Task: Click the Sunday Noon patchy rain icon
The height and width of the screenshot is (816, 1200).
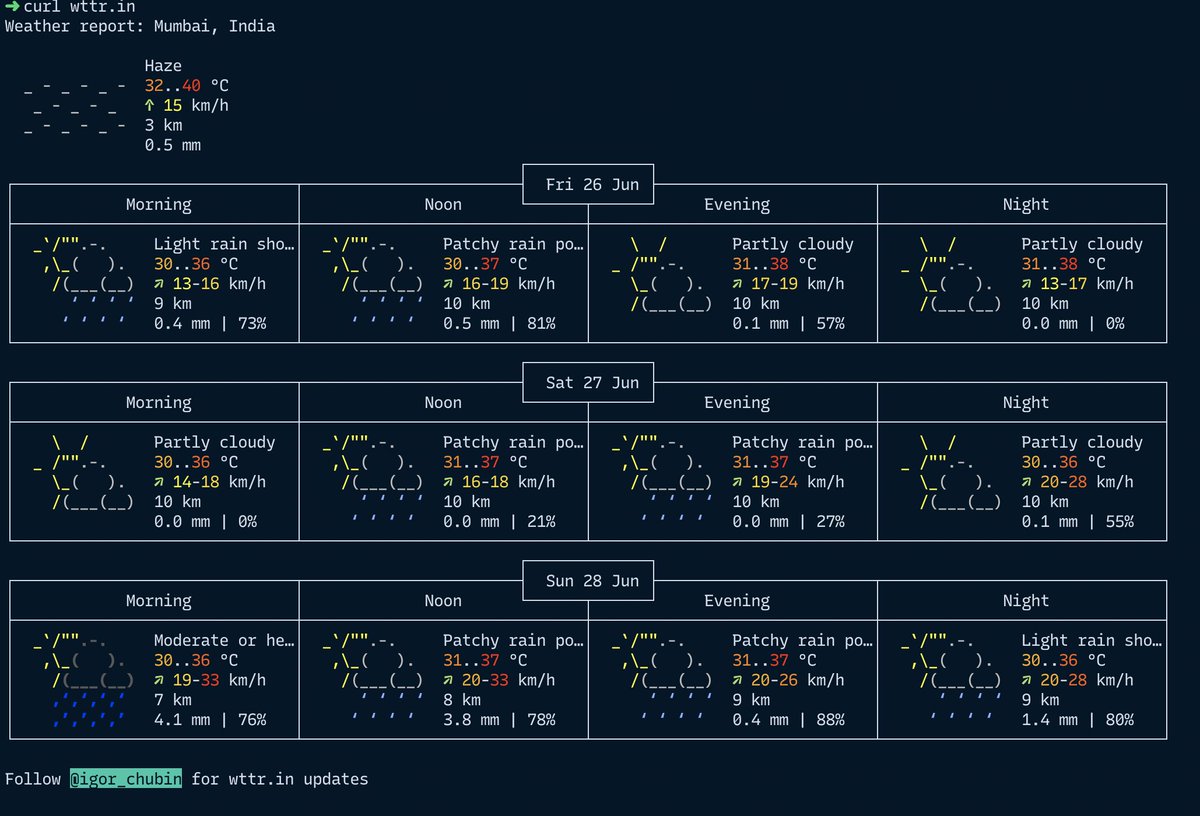Action: (x=373, y=678)
